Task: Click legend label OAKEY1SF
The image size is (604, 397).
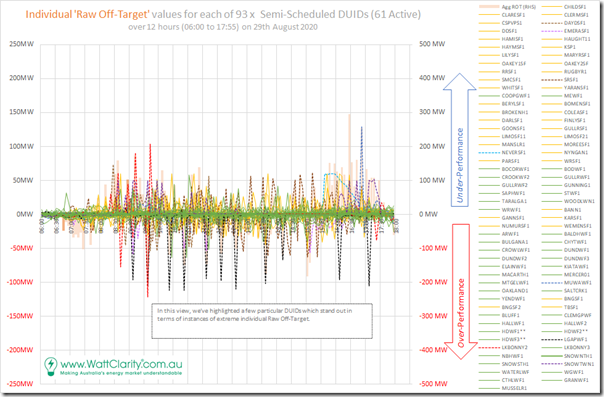Action: coord(514,64)
